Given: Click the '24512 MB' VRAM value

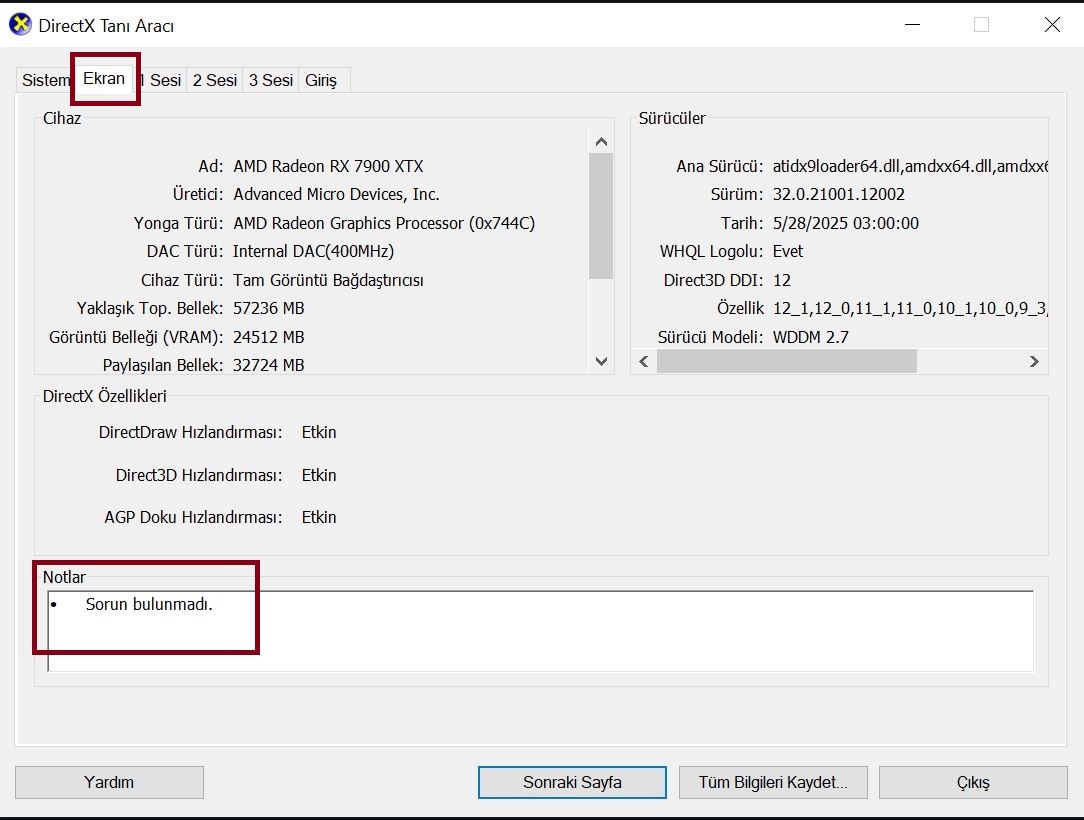Looking at the screenshot, I should point(269,337).
